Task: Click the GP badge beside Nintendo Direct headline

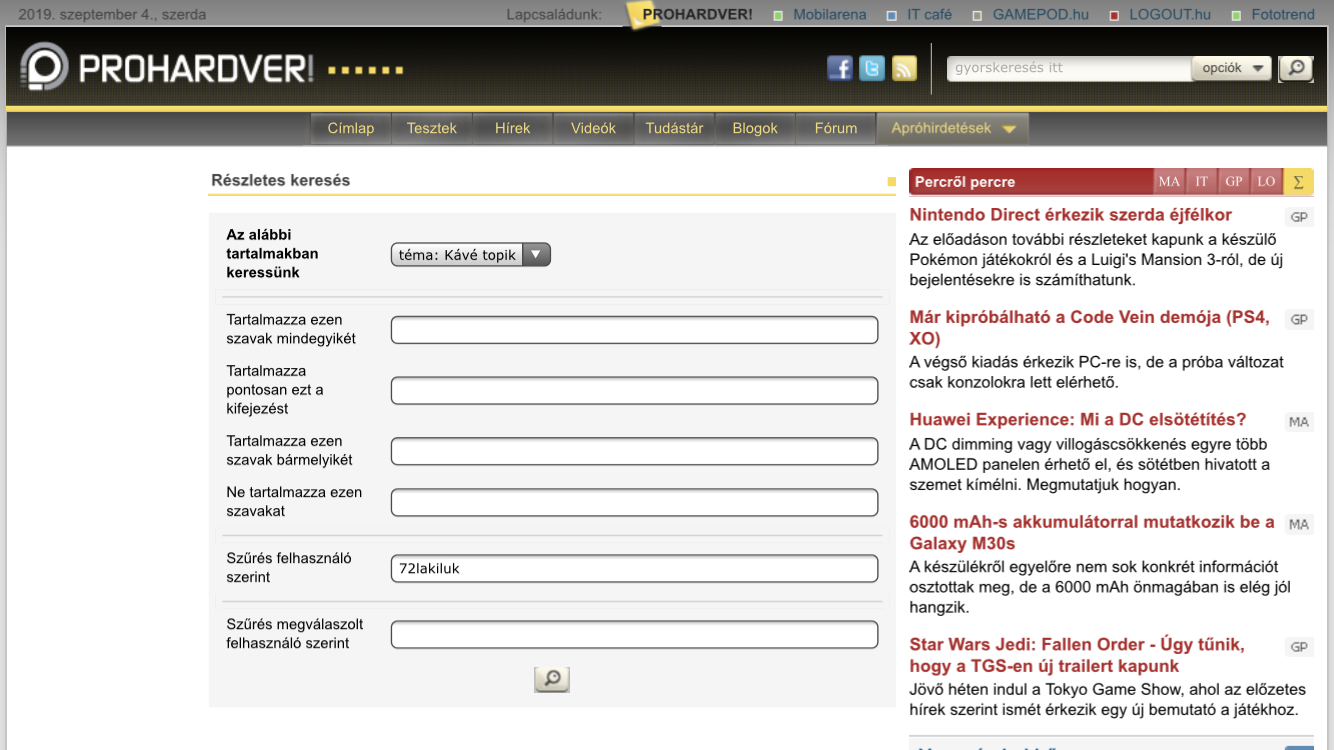Action: pyautogui.click(x=1299, y=217)
